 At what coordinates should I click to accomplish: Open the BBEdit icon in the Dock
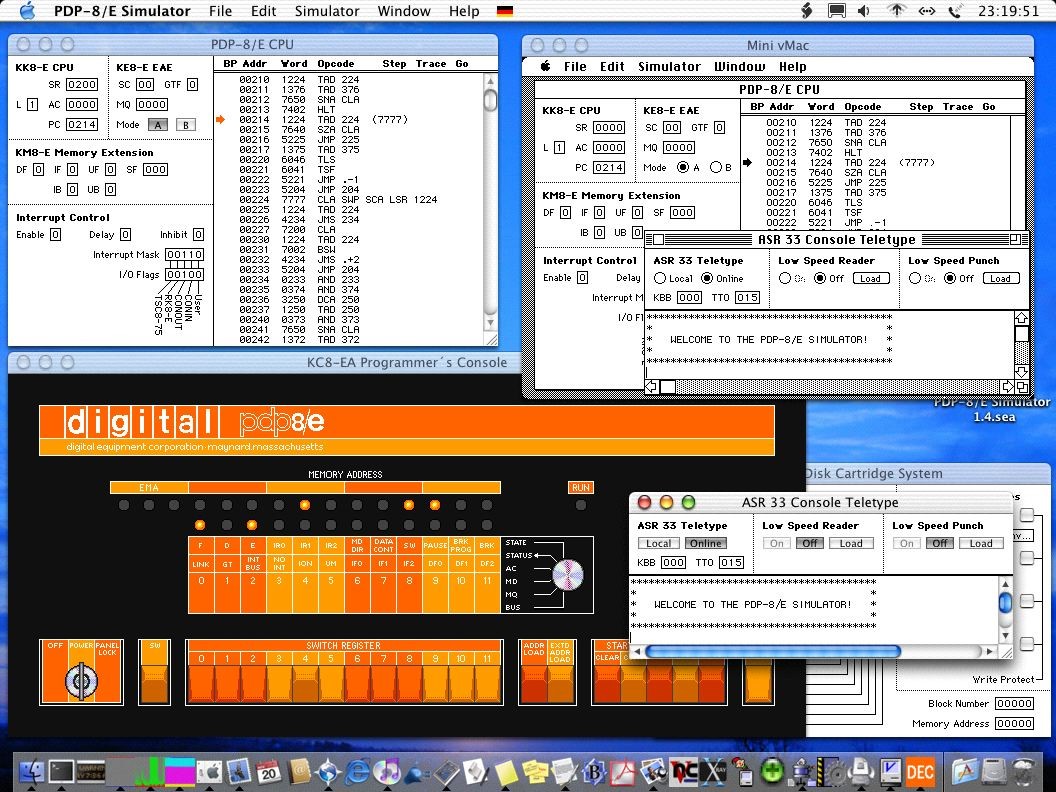(x=595, y=772)
